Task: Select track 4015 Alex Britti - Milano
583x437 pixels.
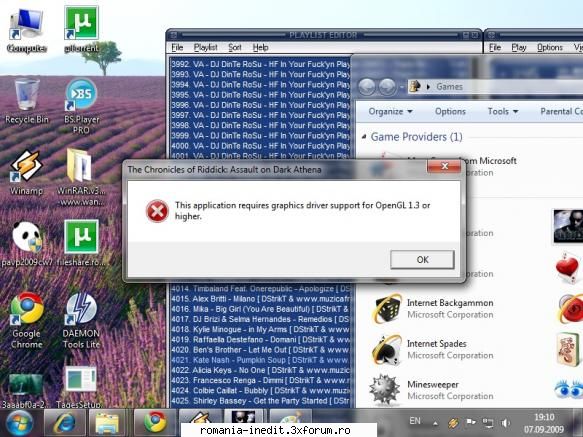Action: (260, 299)
